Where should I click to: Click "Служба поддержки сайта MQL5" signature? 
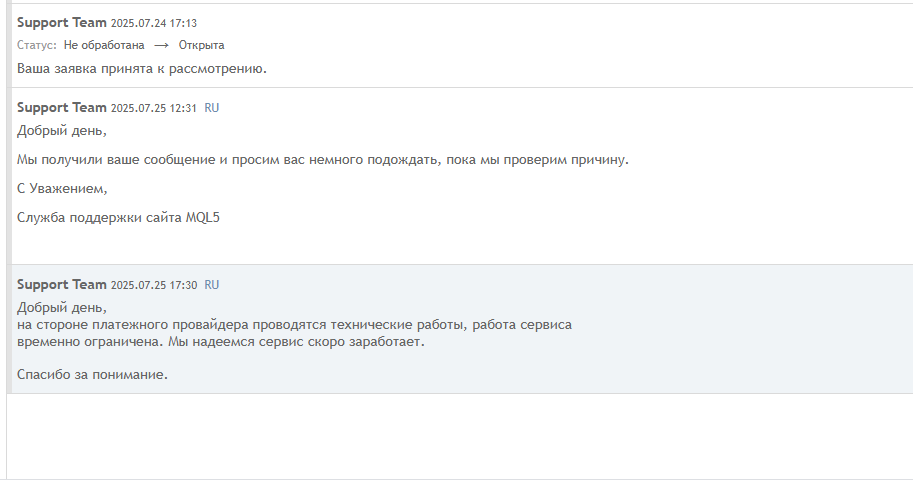[x=118, y=217]
